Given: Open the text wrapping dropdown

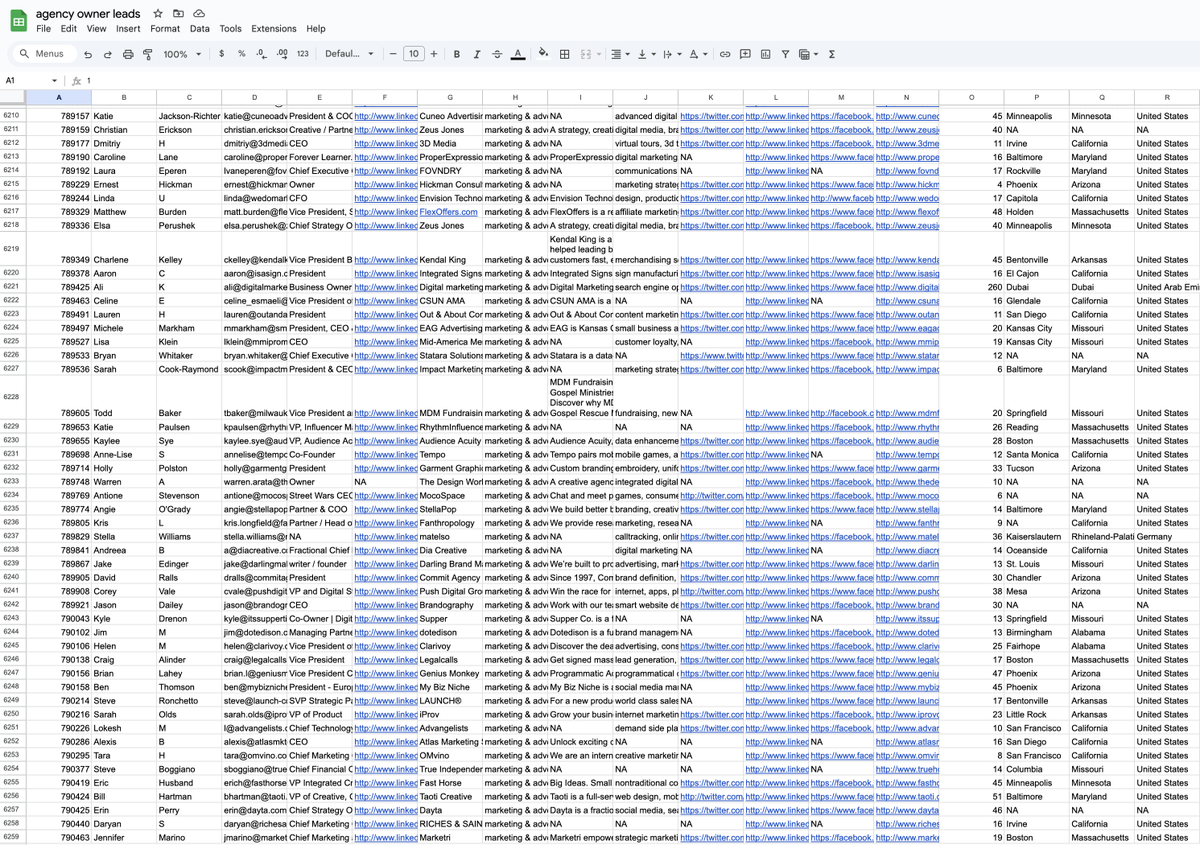Looking at the screenshot, I should pos(671,54).
